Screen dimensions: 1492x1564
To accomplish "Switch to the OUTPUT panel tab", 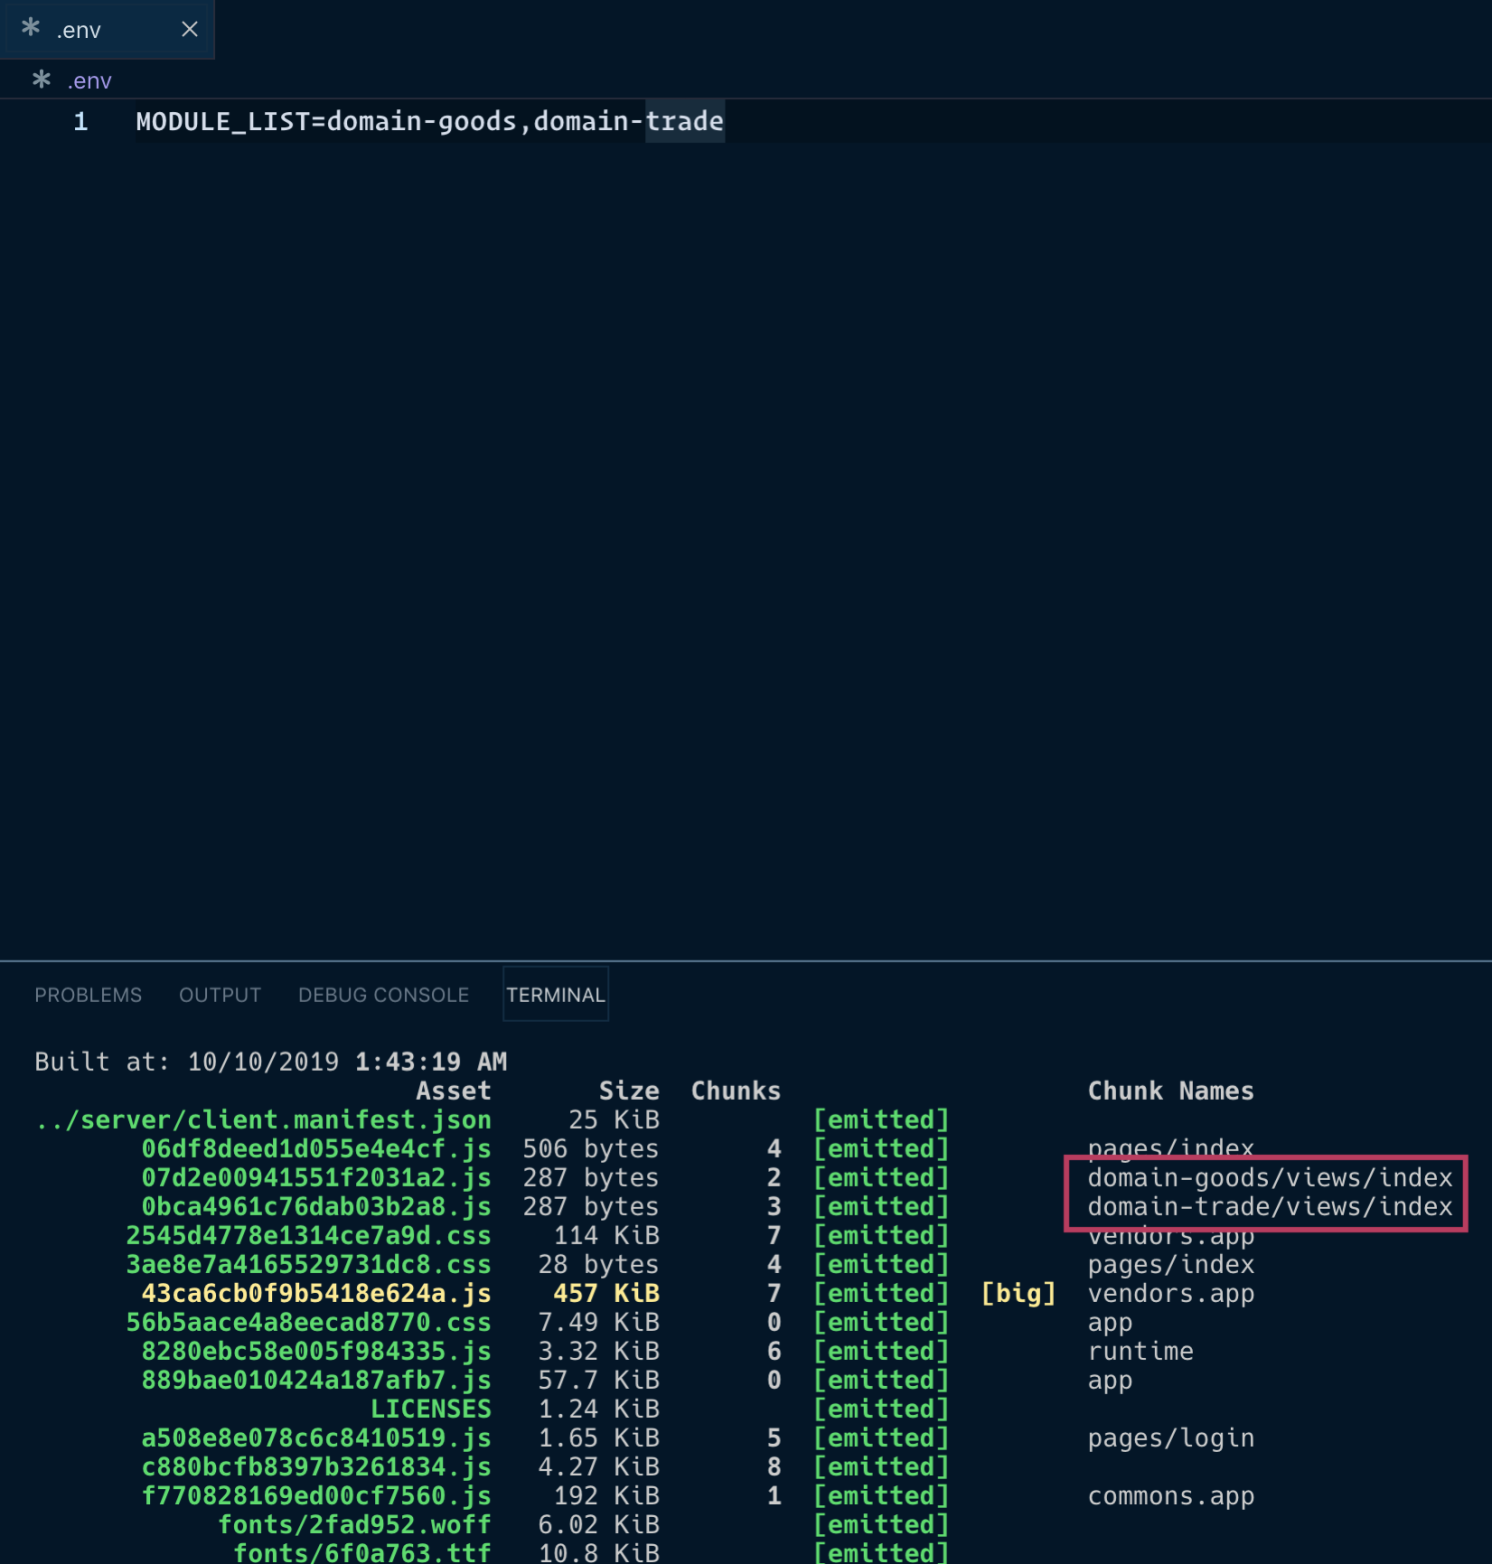I will (x=220, y=995).
